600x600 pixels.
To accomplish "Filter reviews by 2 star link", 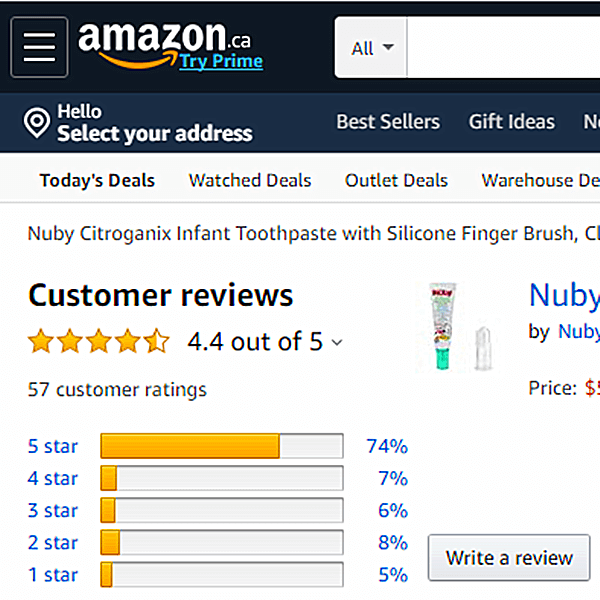I will 52,543.
